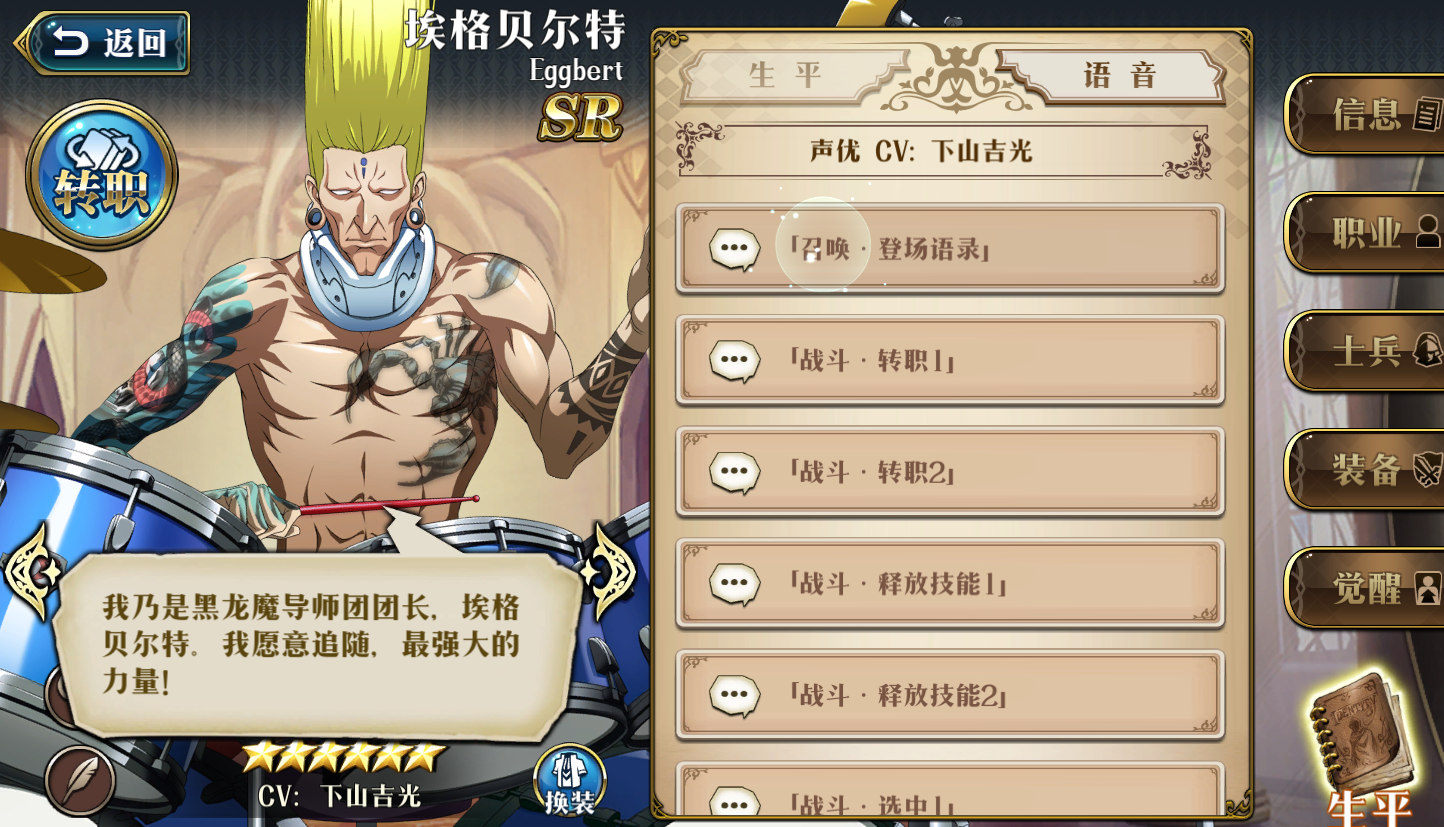The image size is (1444, 827).
Task: Tap the quill feather icon
Action: click(x=80, y=781)
